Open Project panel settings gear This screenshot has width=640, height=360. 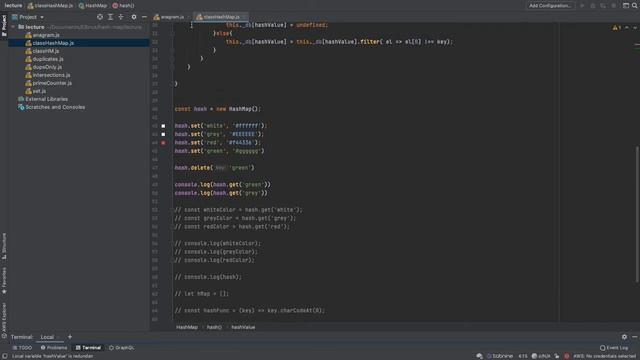click(x=134, y=17)
